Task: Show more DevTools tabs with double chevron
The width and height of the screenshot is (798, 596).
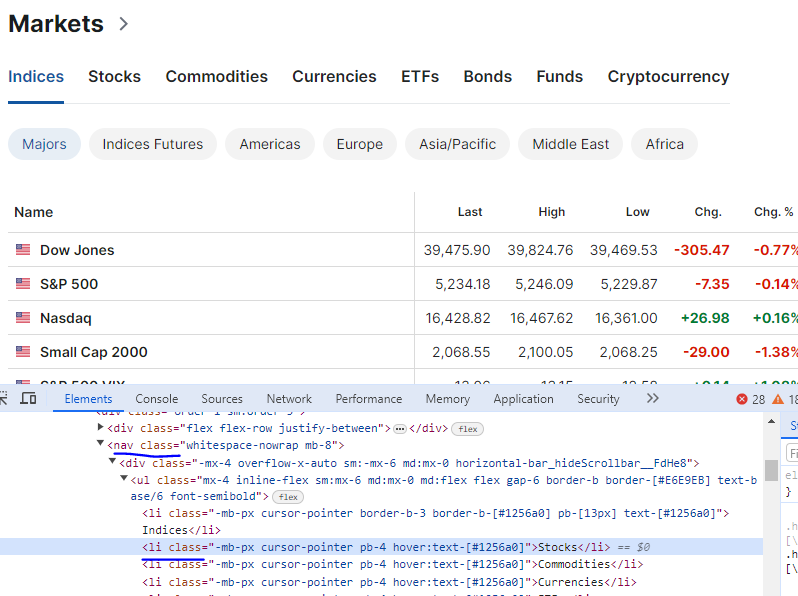Action: click(652, 398)
